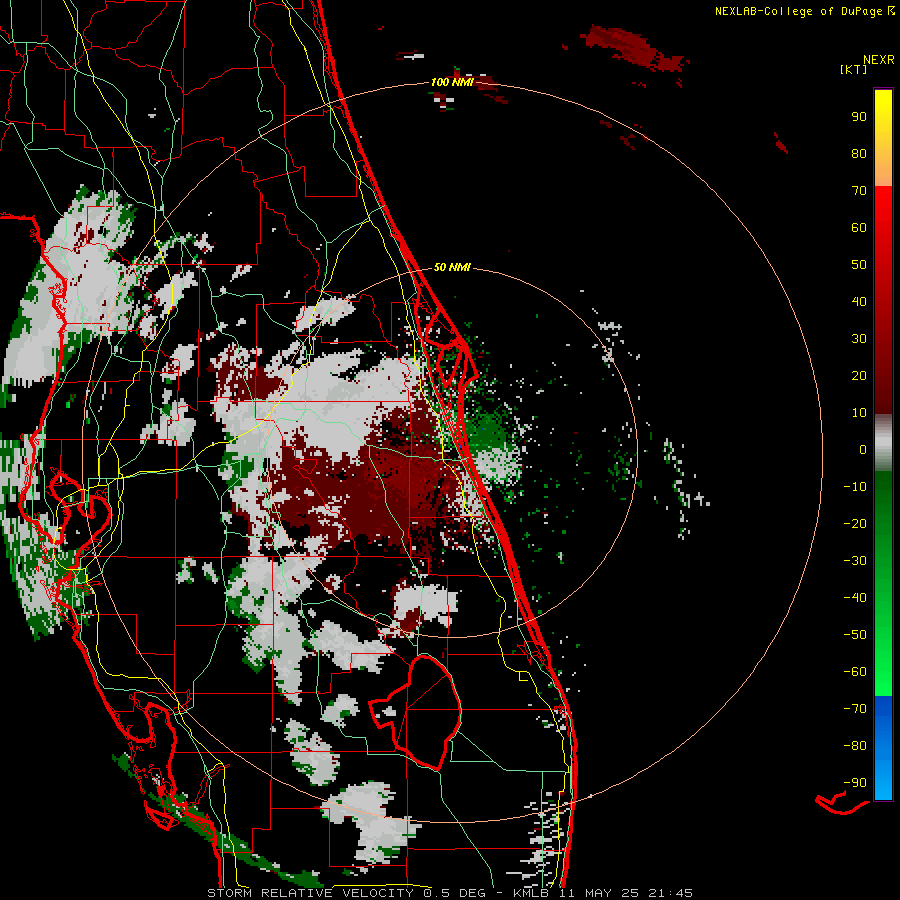Click the gray zero-velocity band of color bar
Screen dimensions: 900x900
[883, 443]
